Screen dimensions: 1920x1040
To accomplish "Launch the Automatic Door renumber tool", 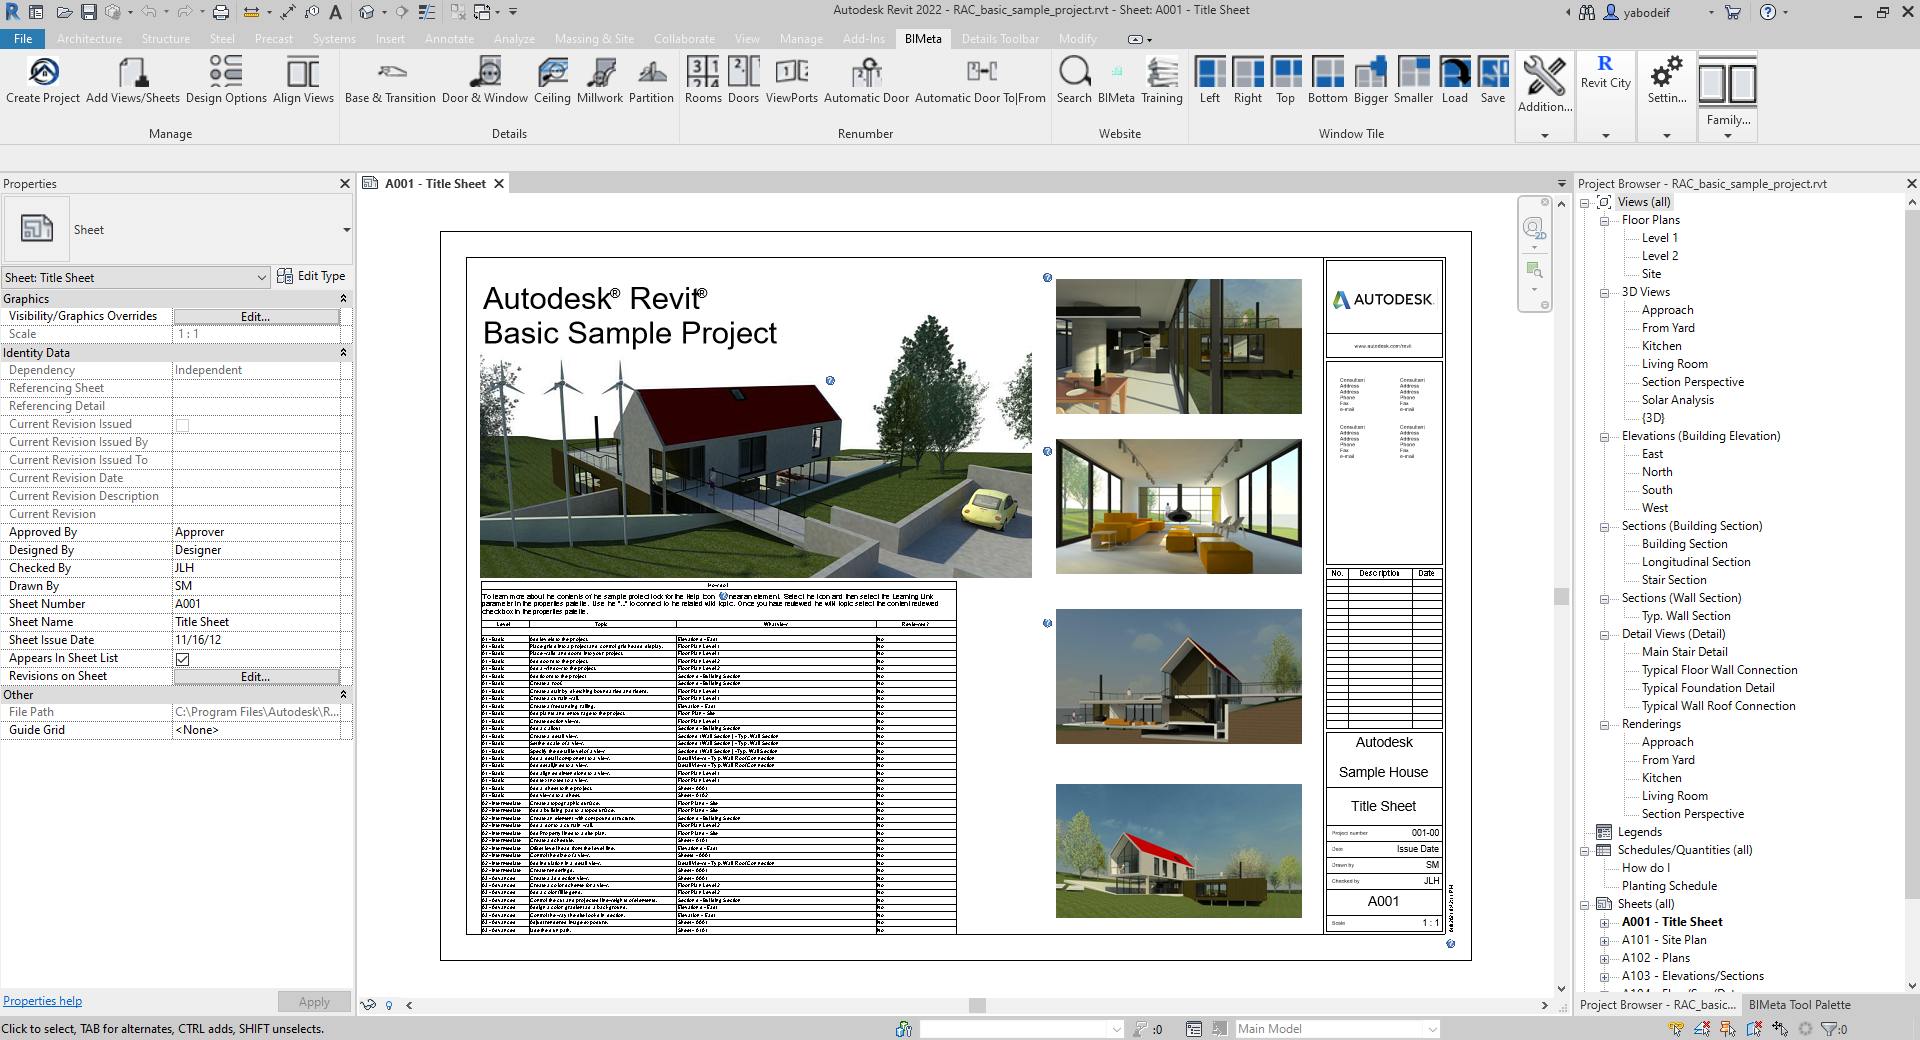I will coord(866,74).
